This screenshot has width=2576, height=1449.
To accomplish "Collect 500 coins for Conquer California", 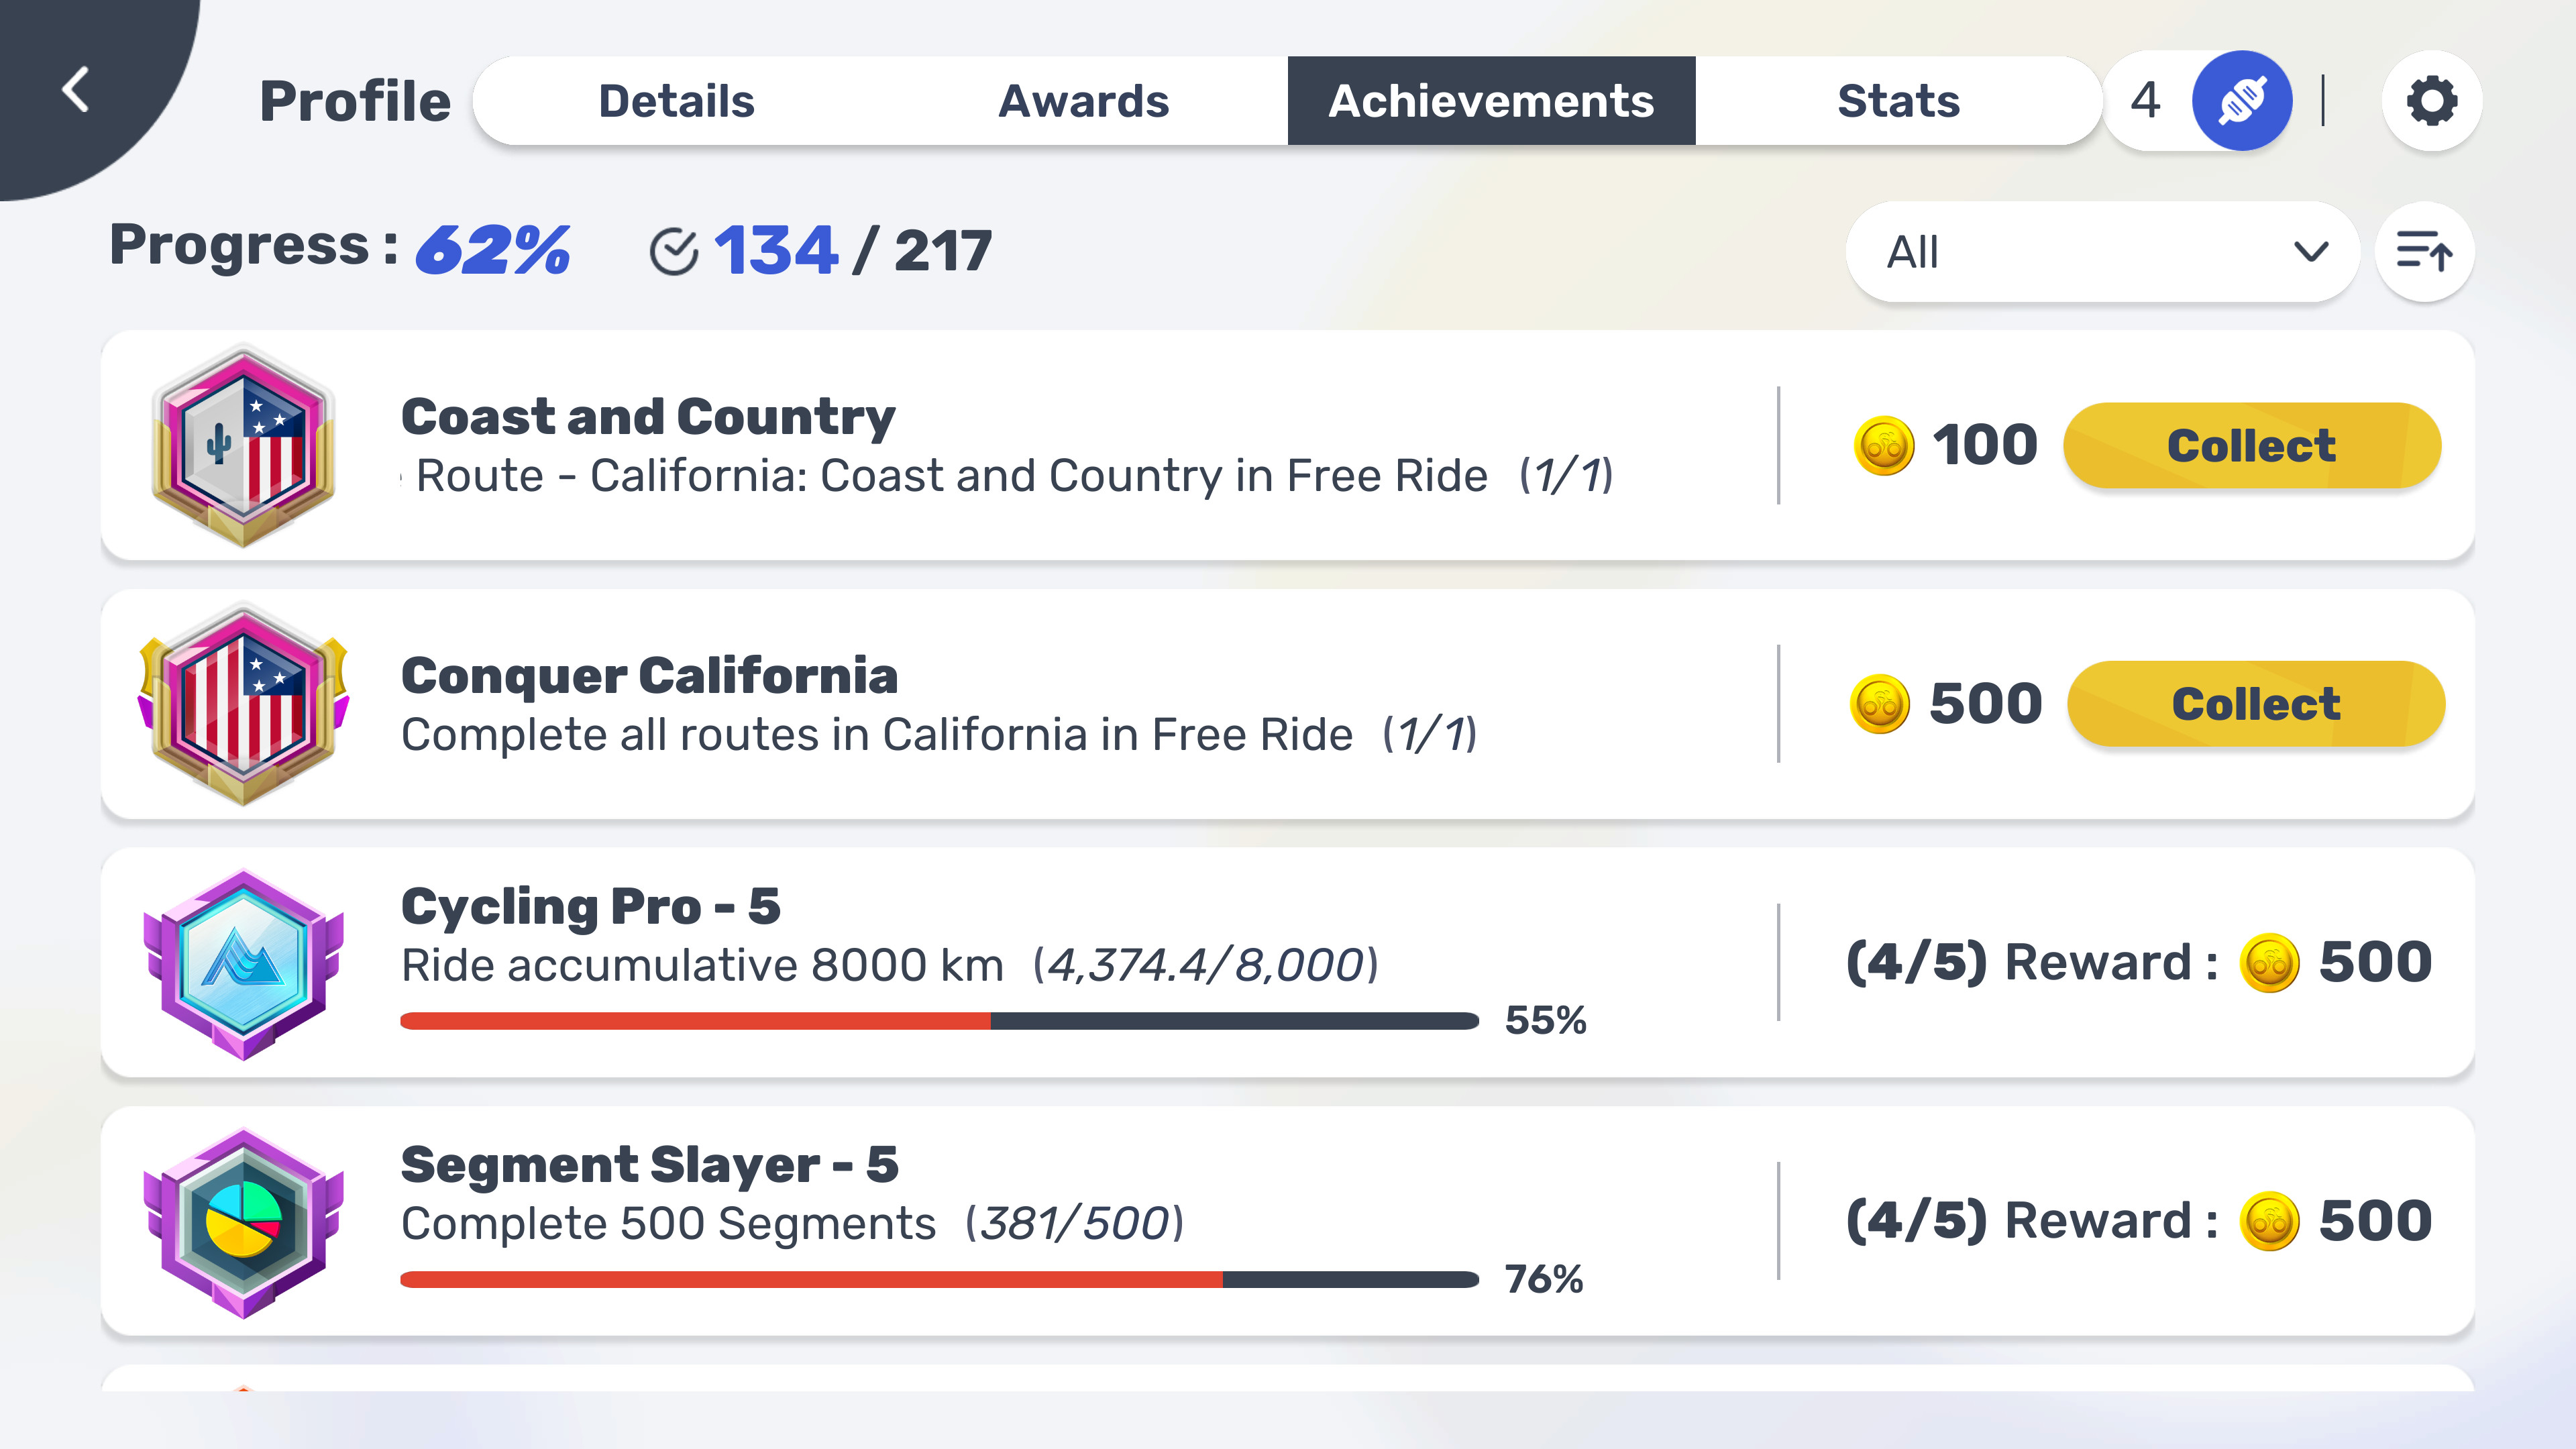I will pyautogui.click(x=2256, y=704).
